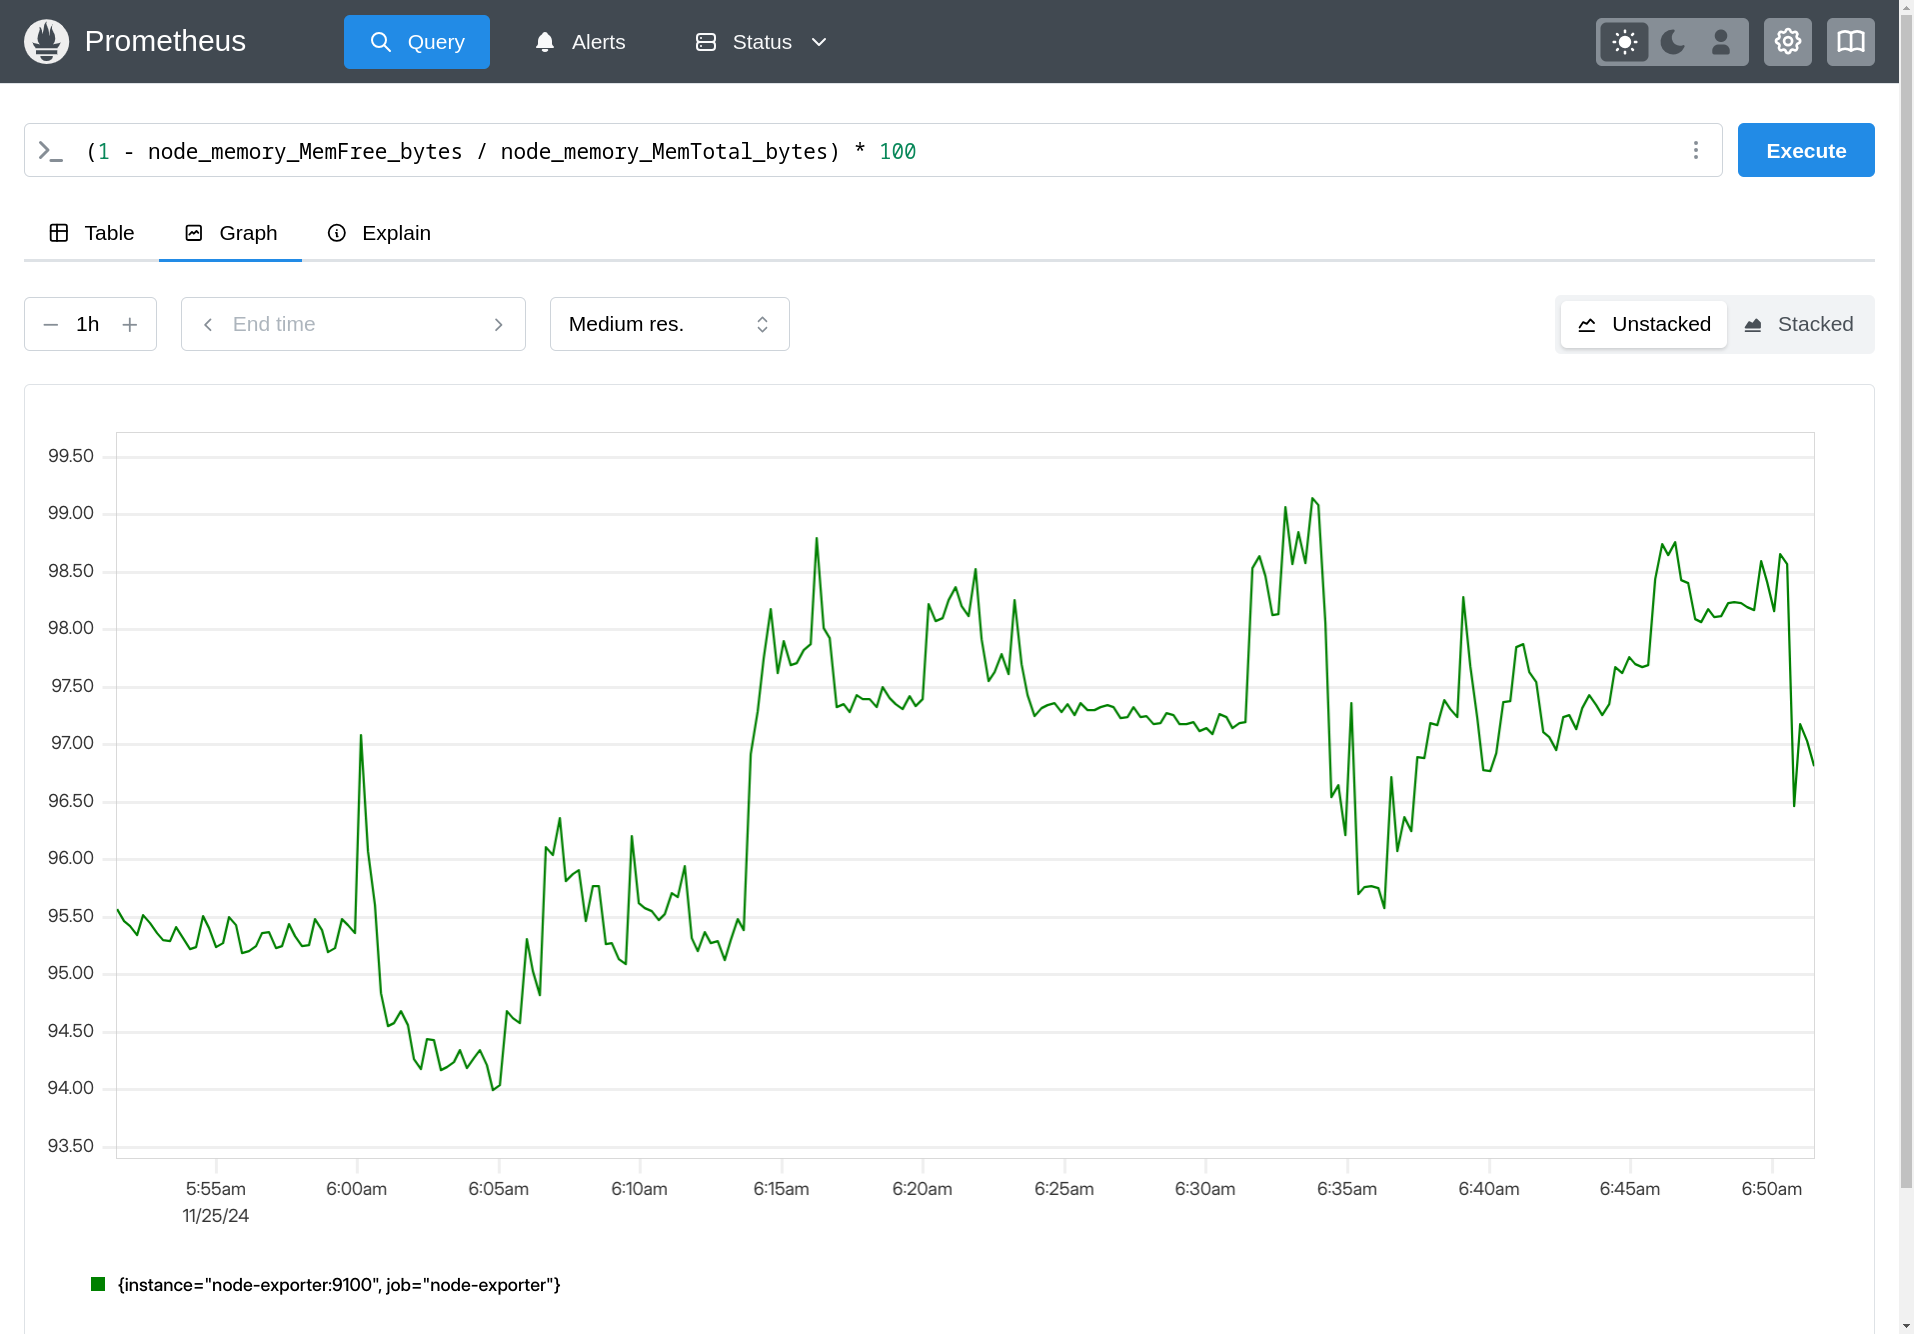Open the documentation book icon
This screenshot has height=1334, width=1914.
[1851, 41]
